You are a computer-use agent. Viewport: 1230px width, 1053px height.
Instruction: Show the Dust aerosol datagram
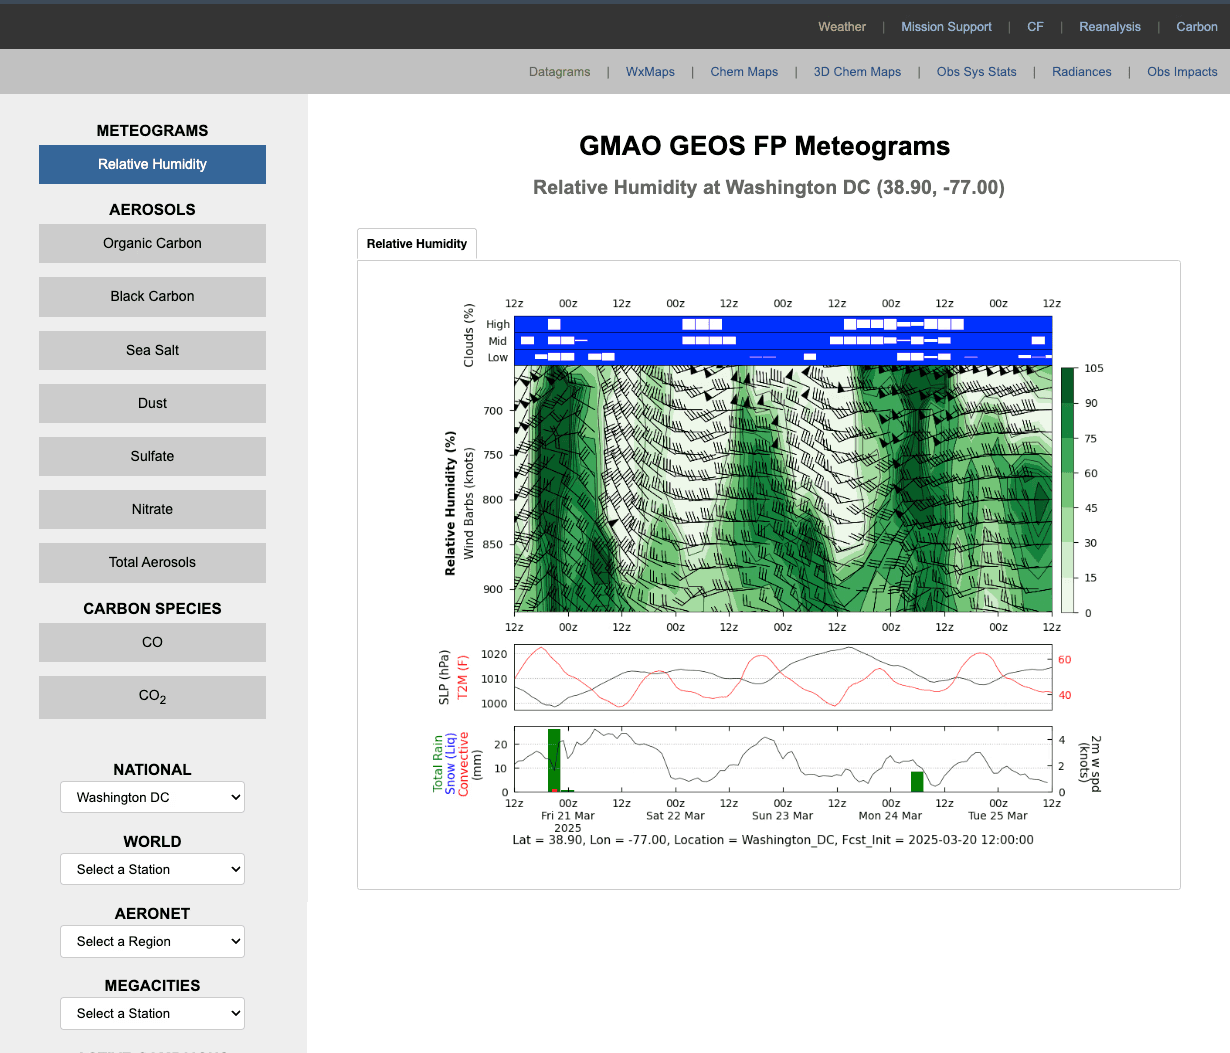pyautogui.click(x=152, y=403)
